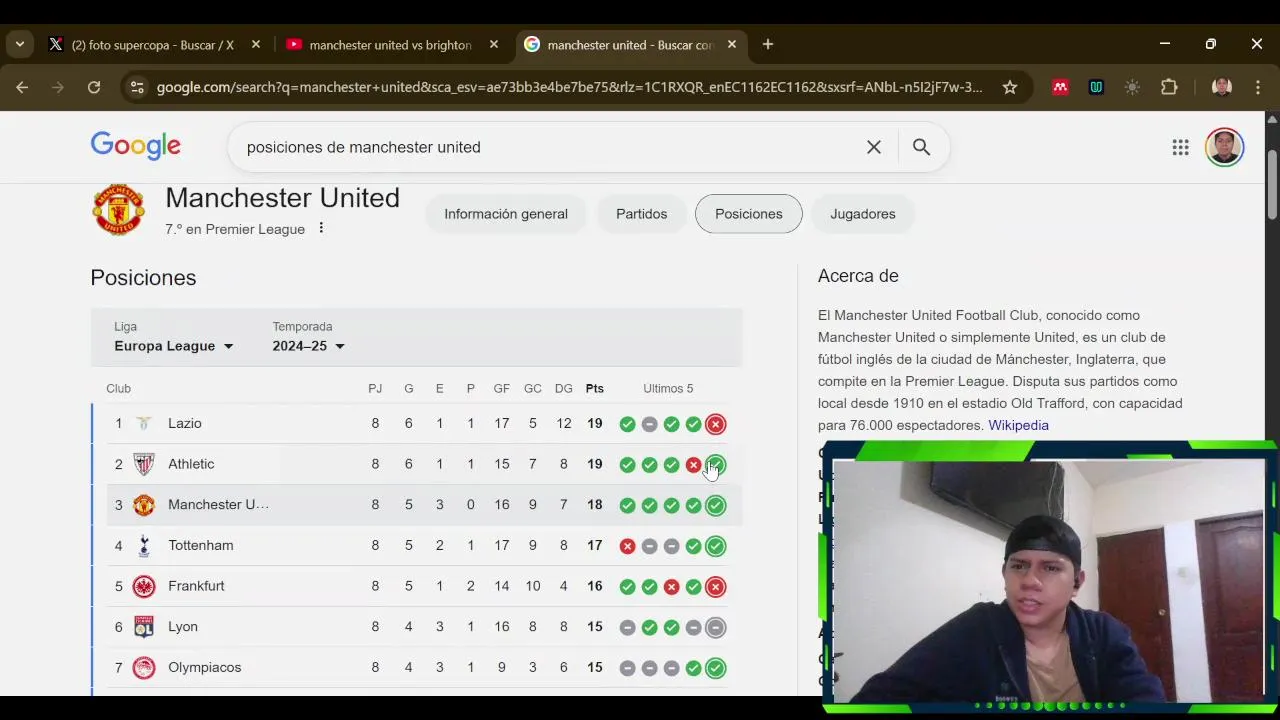Screen dimensions: 1280x720
Task: Click the Lyon team crest
Action: point(144,627)
